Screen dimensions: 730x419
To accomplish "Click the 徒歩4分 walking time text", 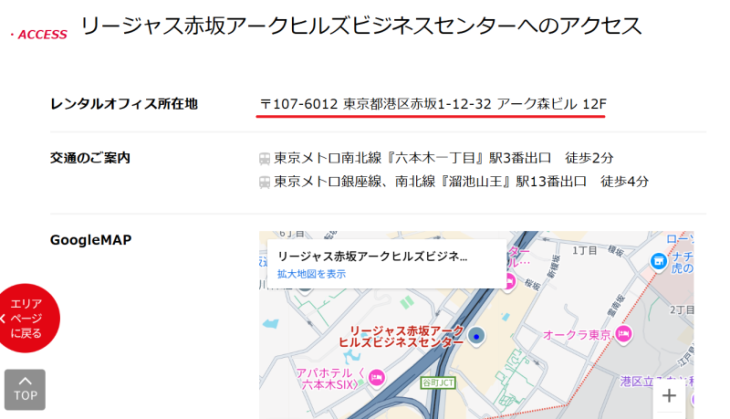I will [624, 181].
